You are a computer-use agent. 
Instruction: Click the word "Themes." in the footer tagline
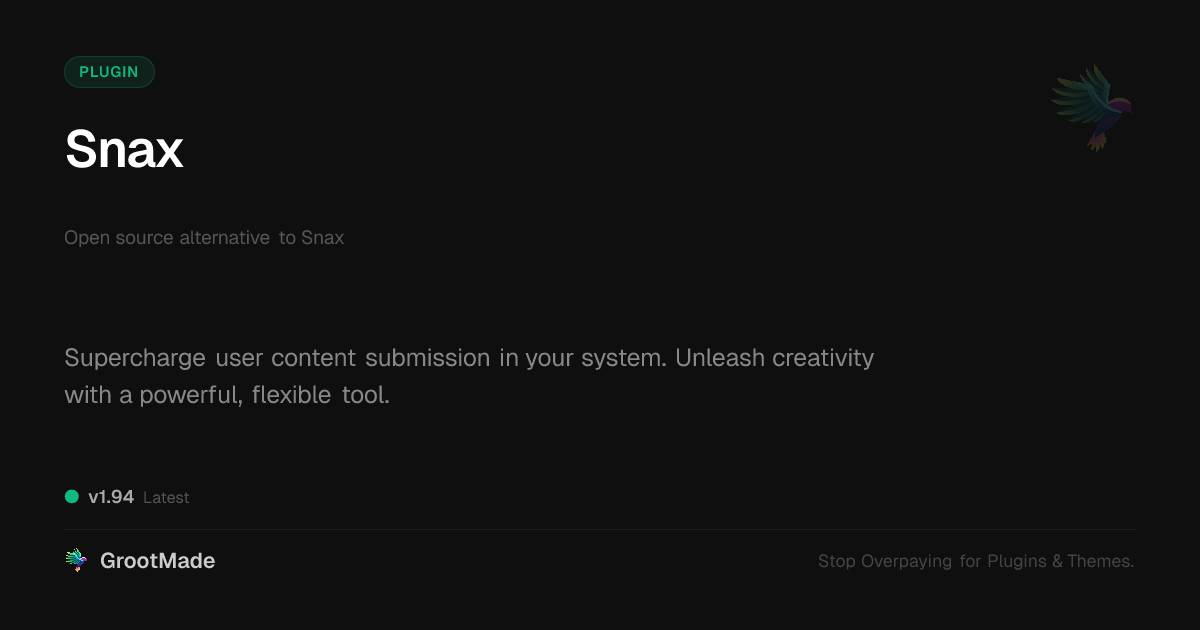click(1100, 561)
